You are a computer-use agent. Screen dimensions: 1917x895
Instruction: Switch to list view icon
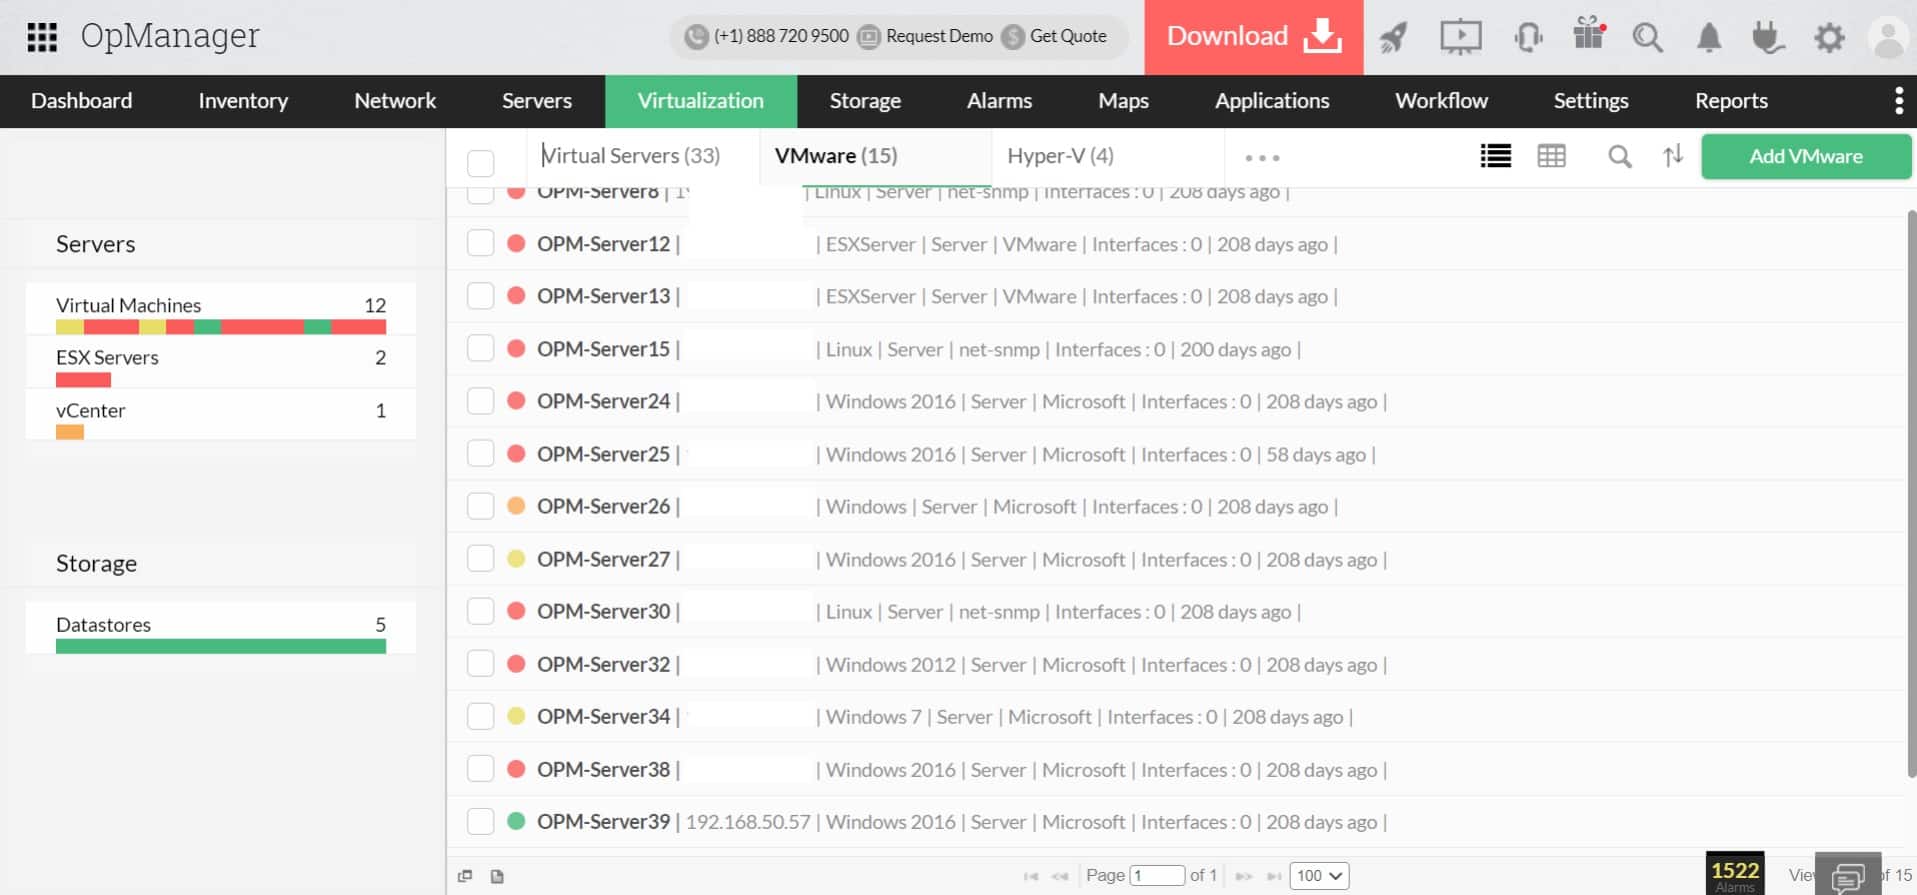(x=1496, y=156)
